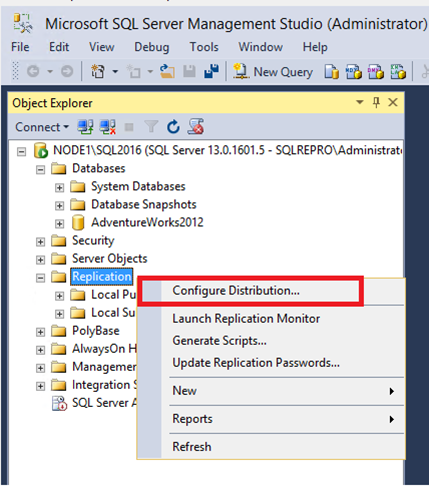429x490 pixels.
Task: Click the navigate backward toolbar icon
Action: (33, 71)
